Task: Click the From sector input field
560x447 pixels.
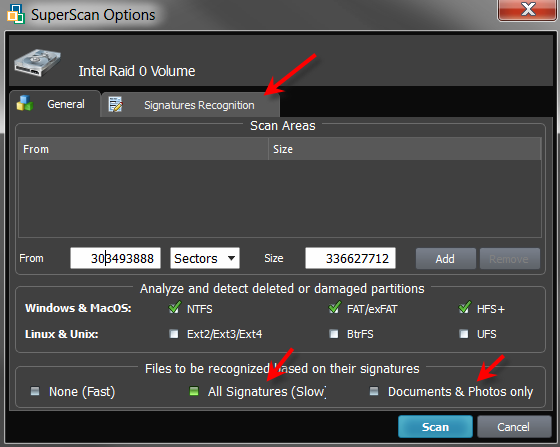Action: 115,258
